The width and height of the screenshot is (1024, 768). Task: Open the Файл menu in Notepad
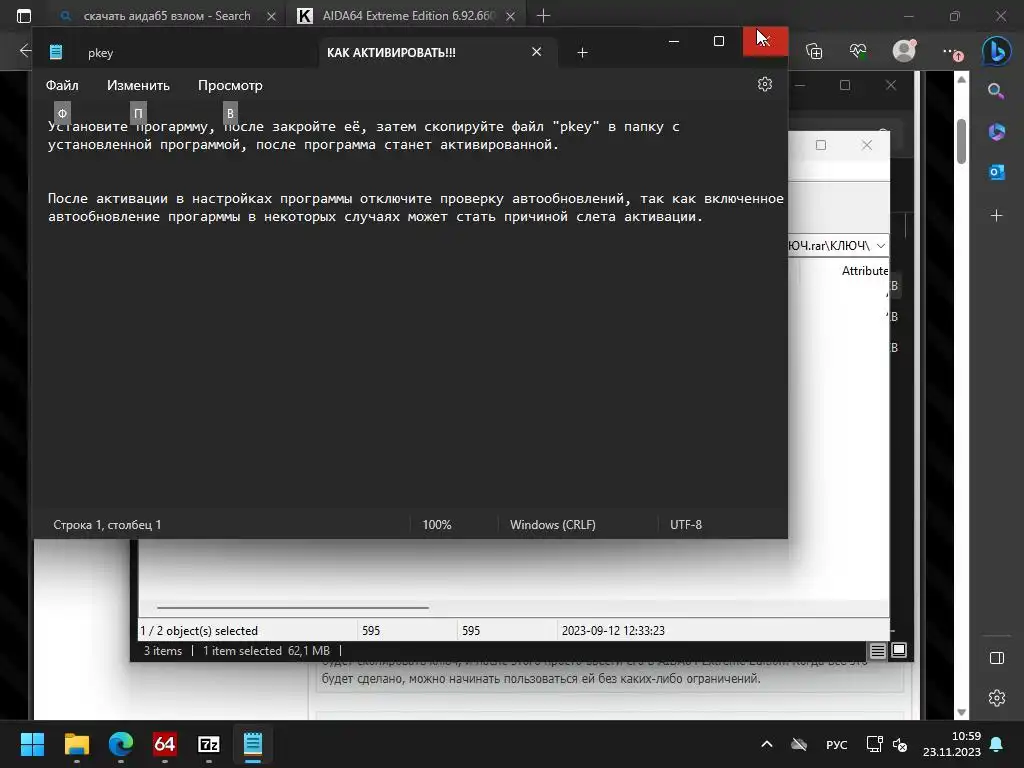point(62,86)
